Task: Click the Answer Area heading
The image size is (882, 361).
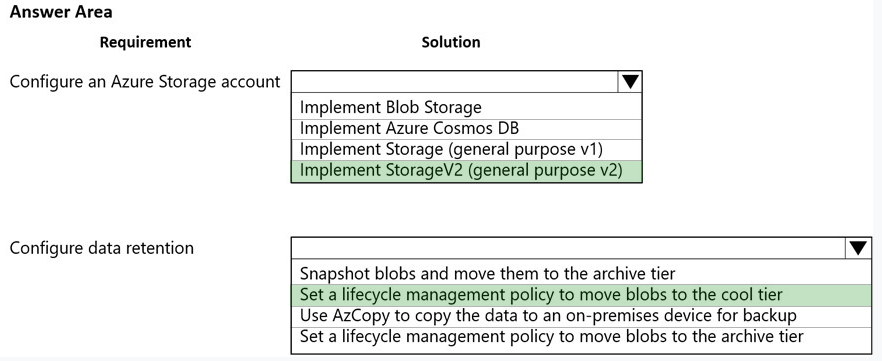Action: pos(61,12)
